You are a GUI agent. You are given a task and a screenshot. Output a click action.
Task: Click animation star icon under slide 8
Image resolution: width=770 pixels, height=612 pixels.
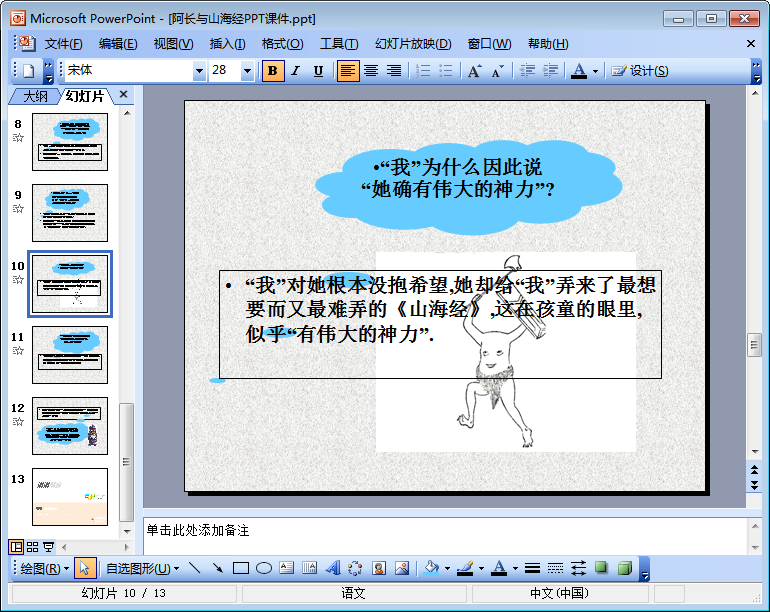tap(18, 138)
